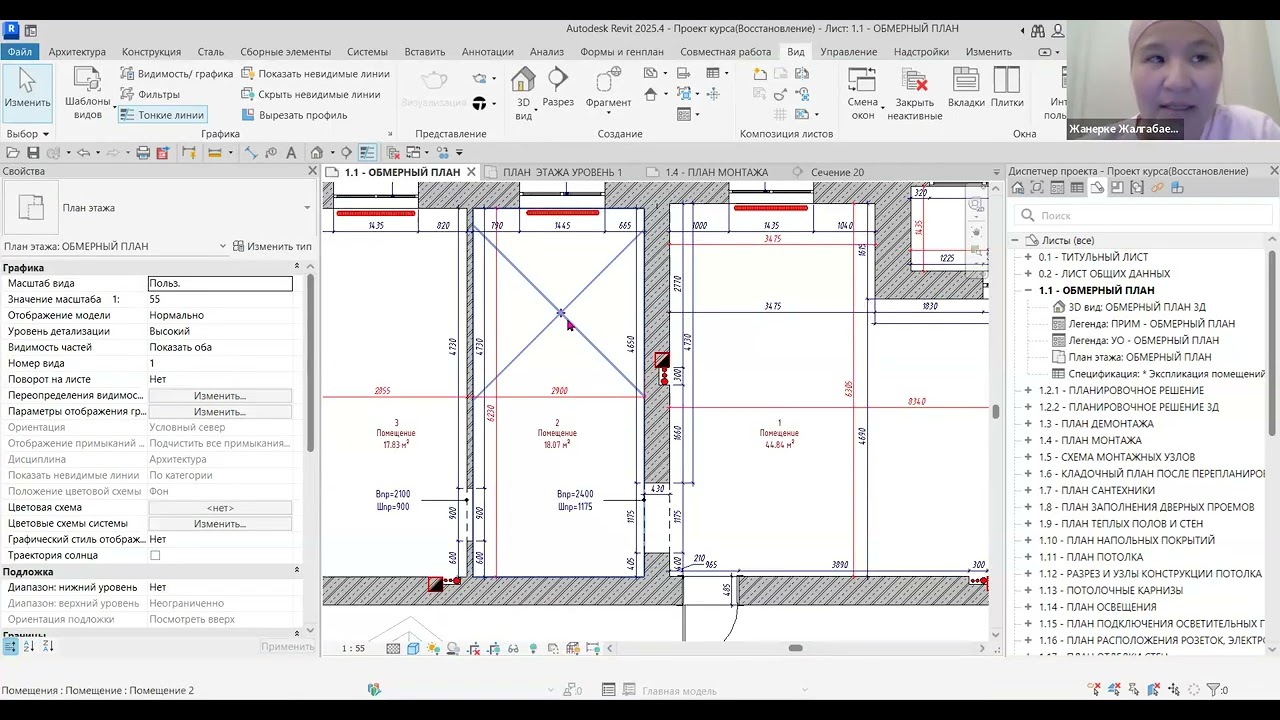Collapse the Подложка properties section

point(297,571)
